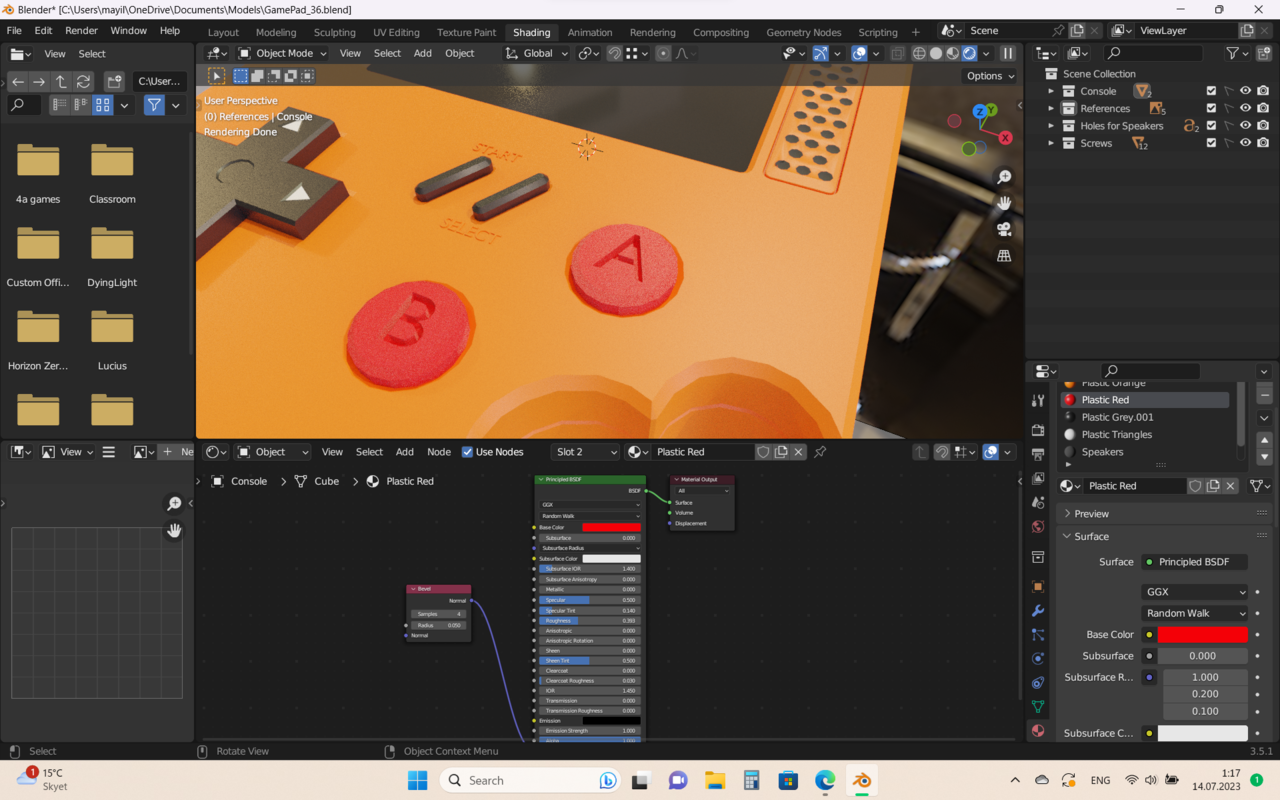Select the pan hand icon in viewport
The height and width of the screenshot is (800, 1280).
1004,203
